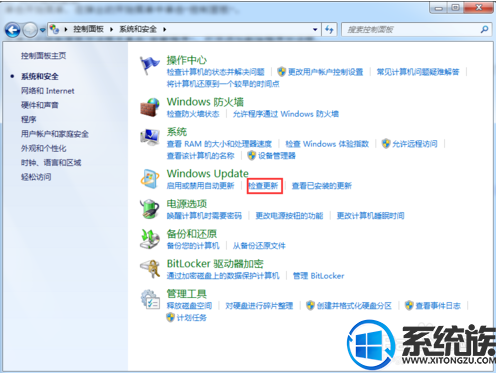
Task: Click 创建并格式化硬盘分区 link
Action: point(354,306)
